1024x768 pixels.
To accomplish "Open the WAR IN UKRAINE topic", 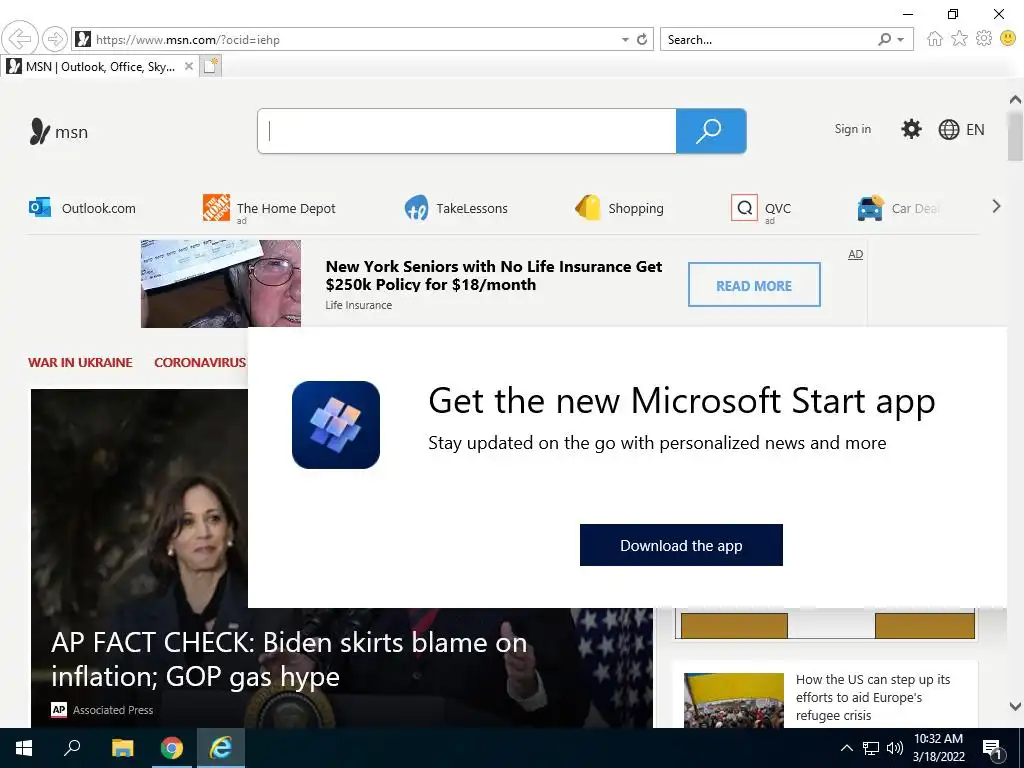I will point(80,362).
